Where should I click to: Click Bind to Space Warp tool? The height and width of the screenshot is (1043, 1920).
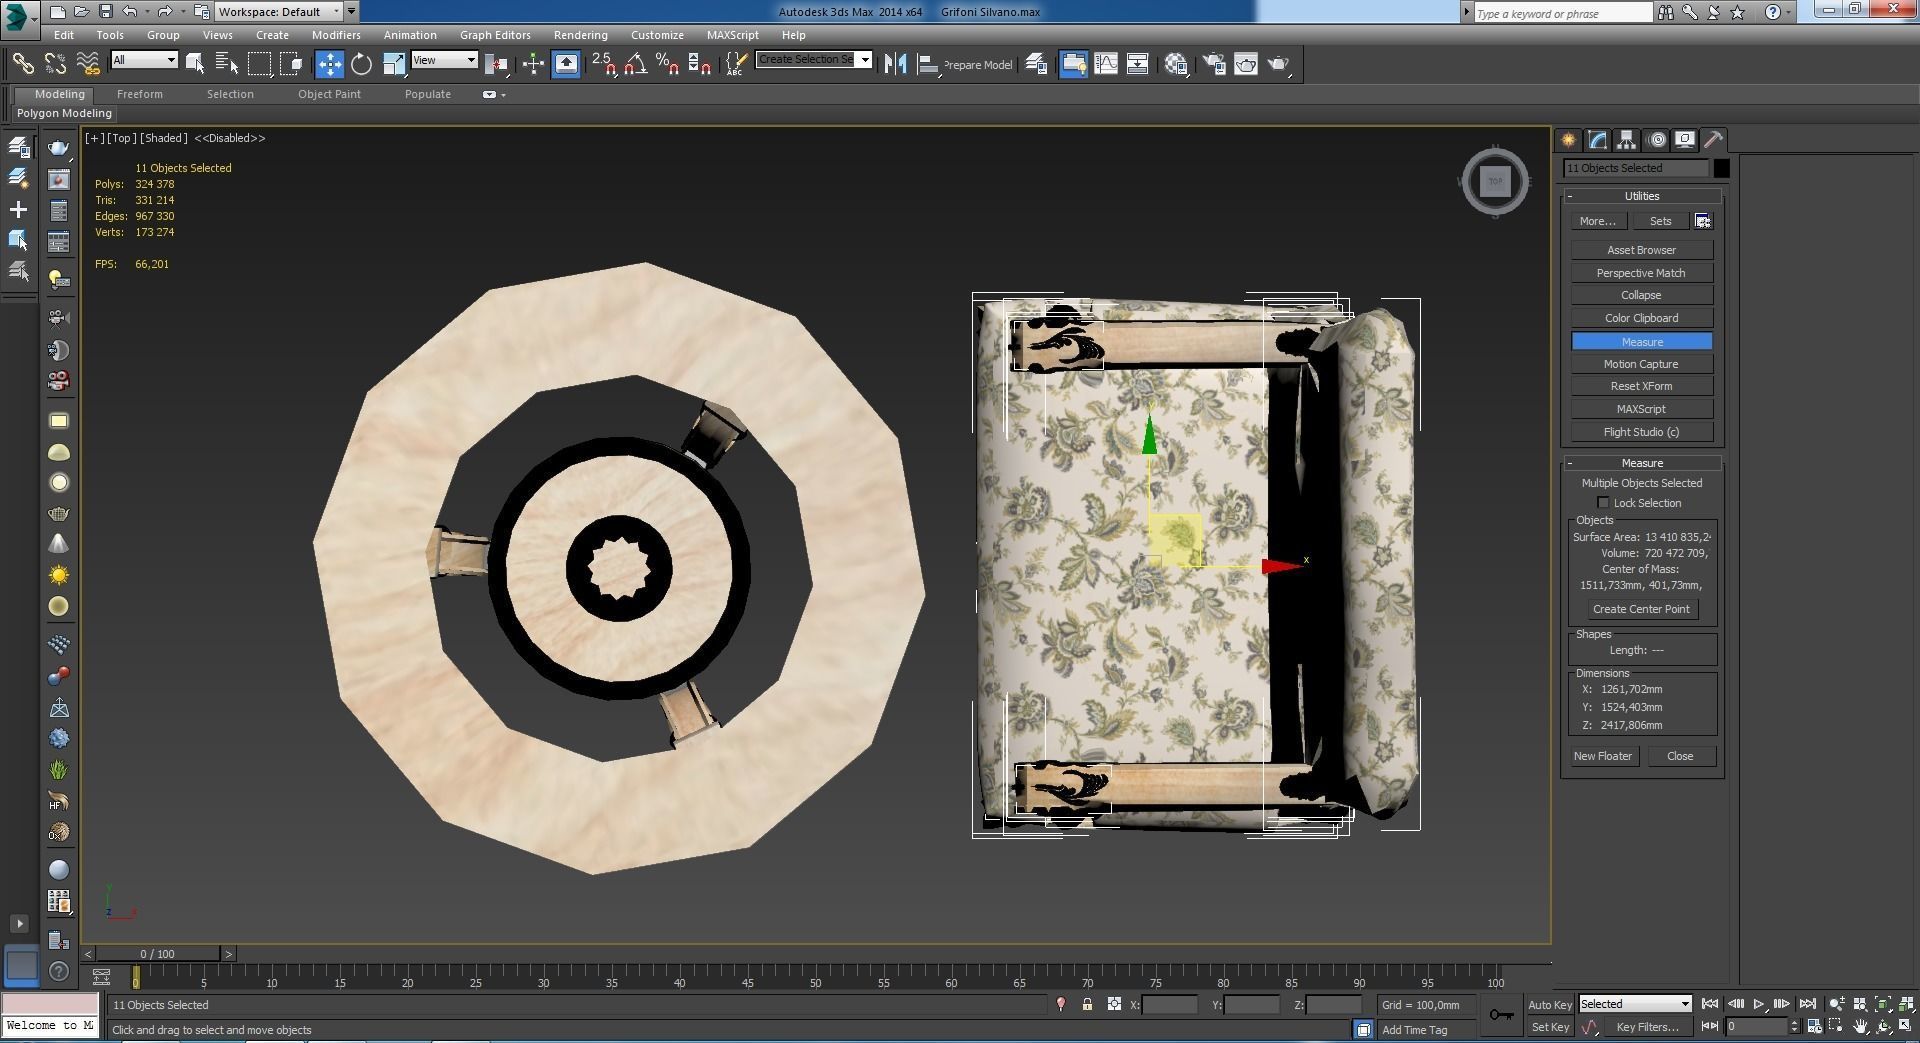88,64
